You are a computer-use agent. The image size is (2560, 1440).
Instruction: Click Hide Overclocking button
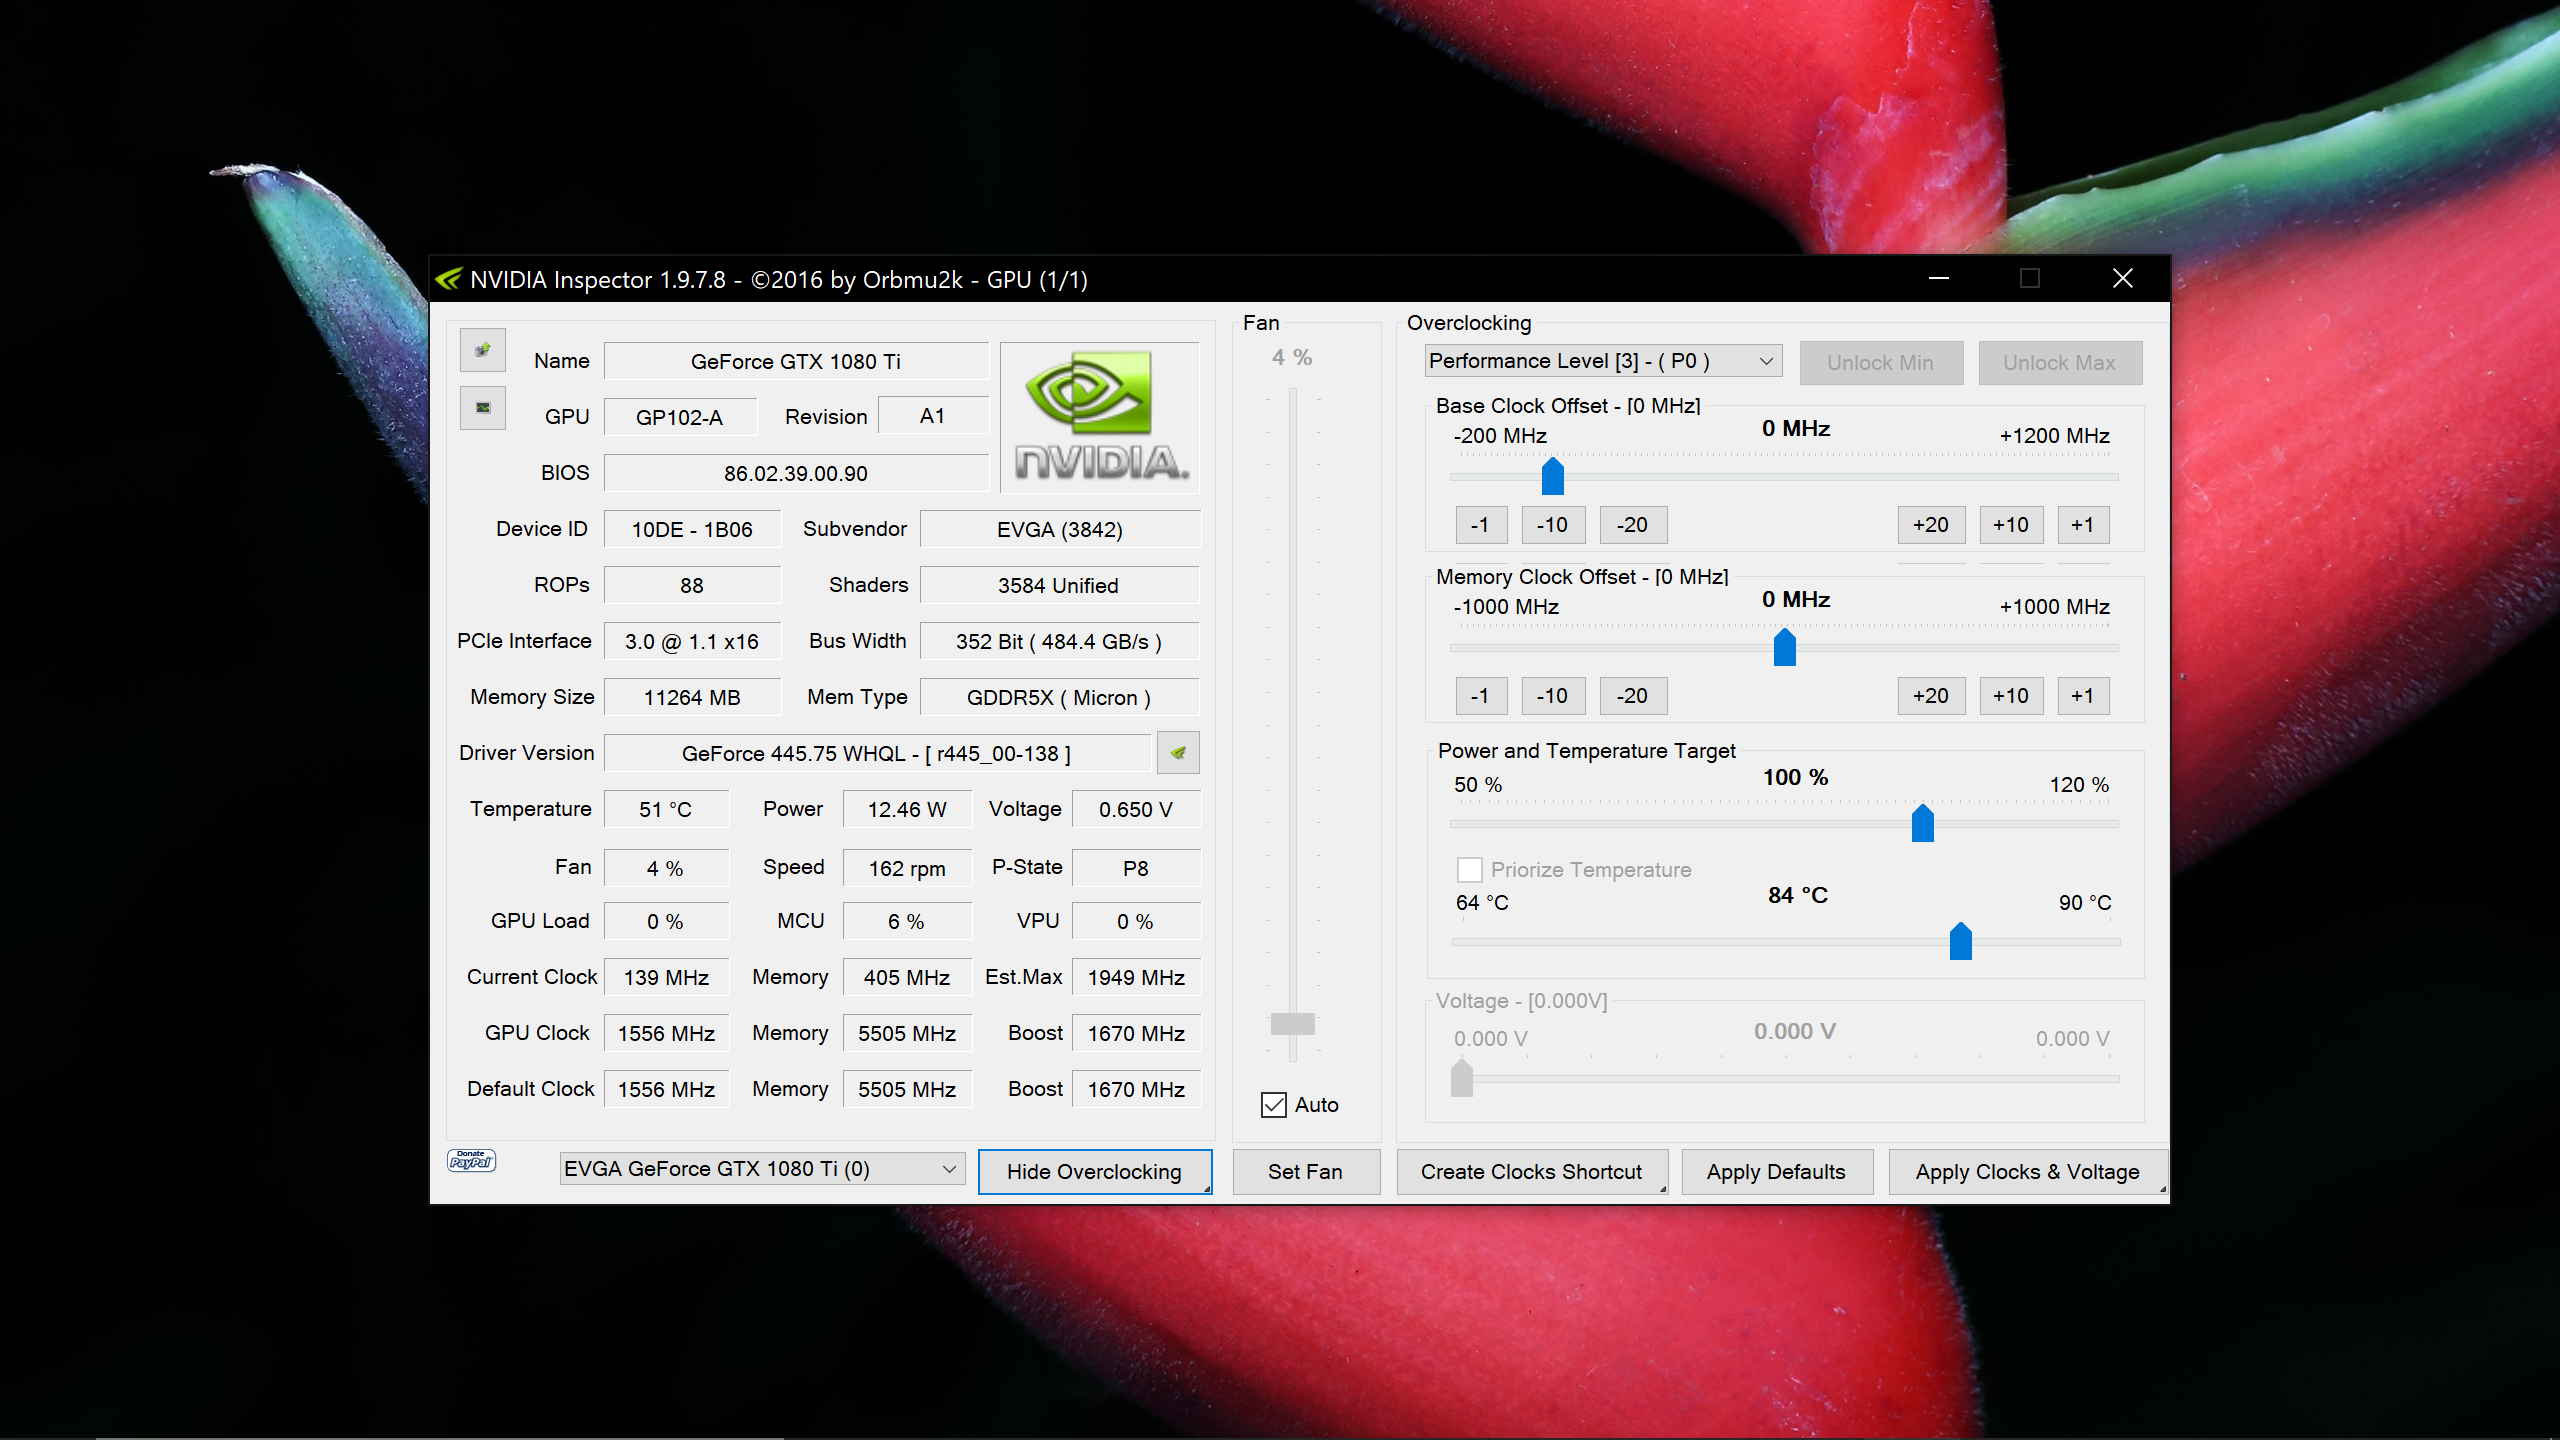(x=1093, y=1172)
